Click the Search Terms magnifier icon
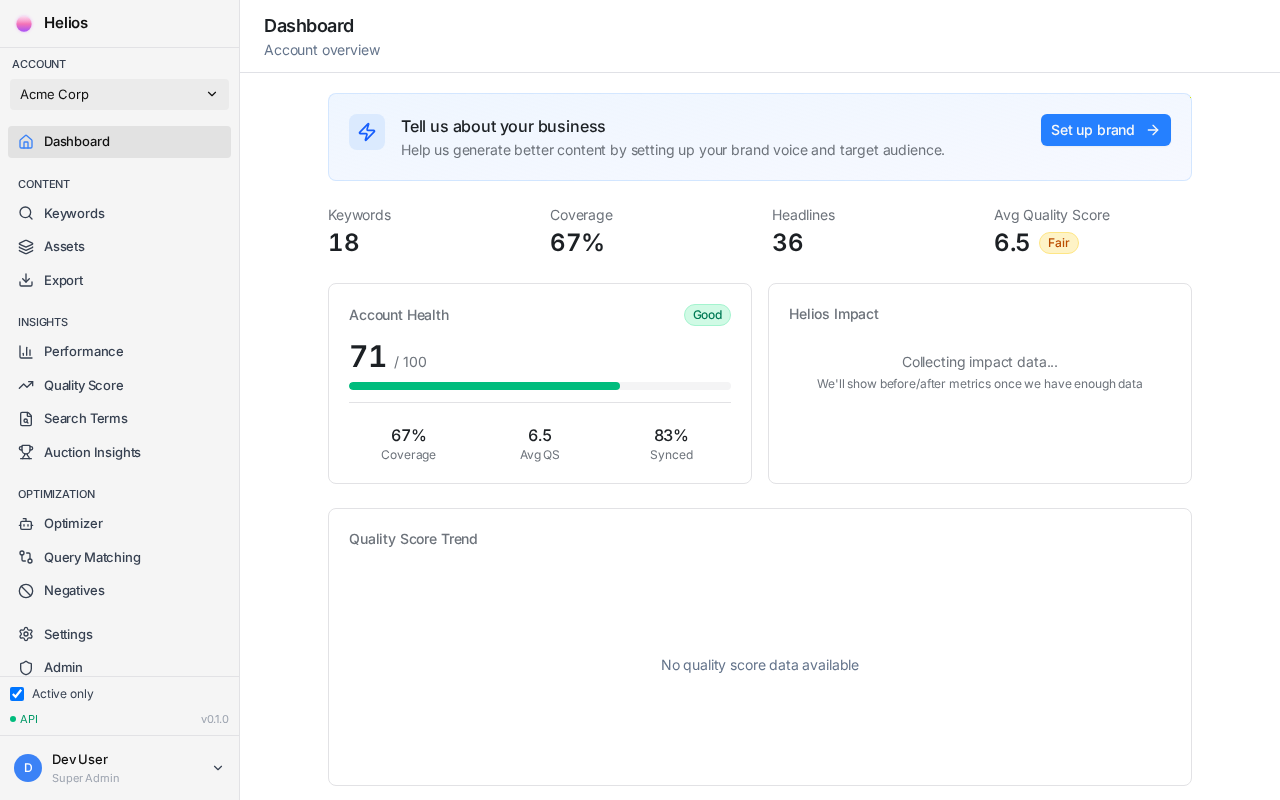Screen dimensions: 1280x800 (26, 418)
